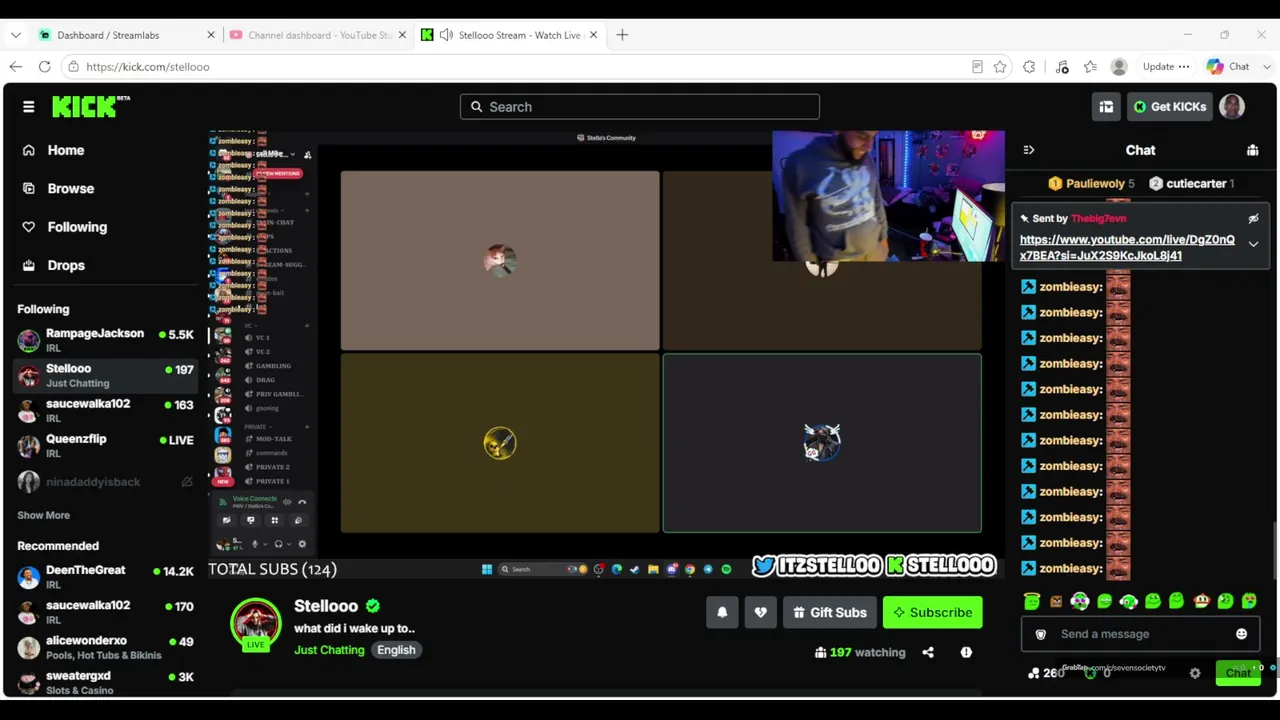Open the emoji picker in message box

1241,634
